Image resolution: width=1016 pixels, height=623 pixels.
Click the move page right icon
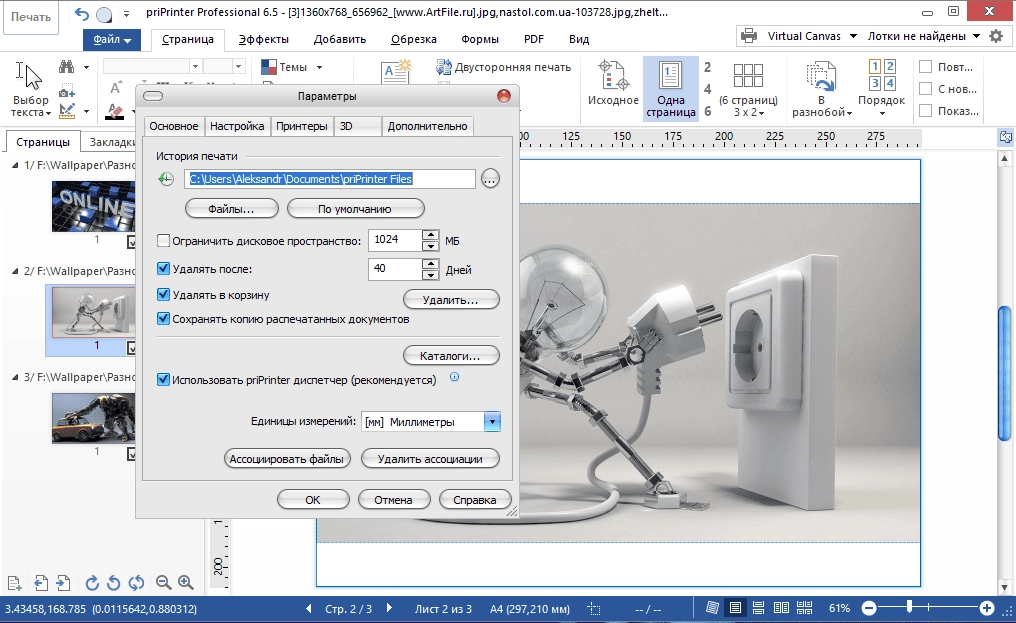[x=63, y=583]
